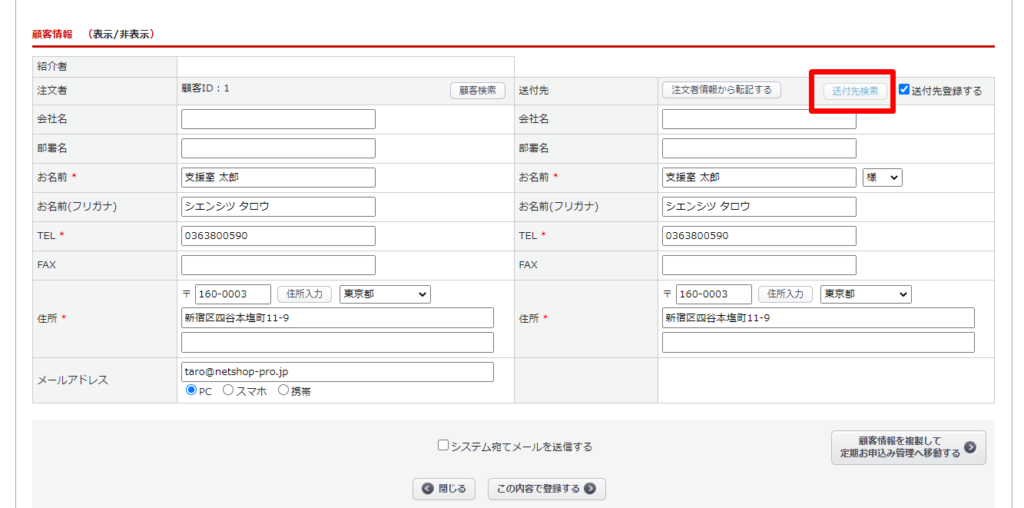Click 顧客情報を複製して定期お申込み管理へ移動する button
Image resolution: width=1024 pixels, height=508 pixels.
(908, 447)
